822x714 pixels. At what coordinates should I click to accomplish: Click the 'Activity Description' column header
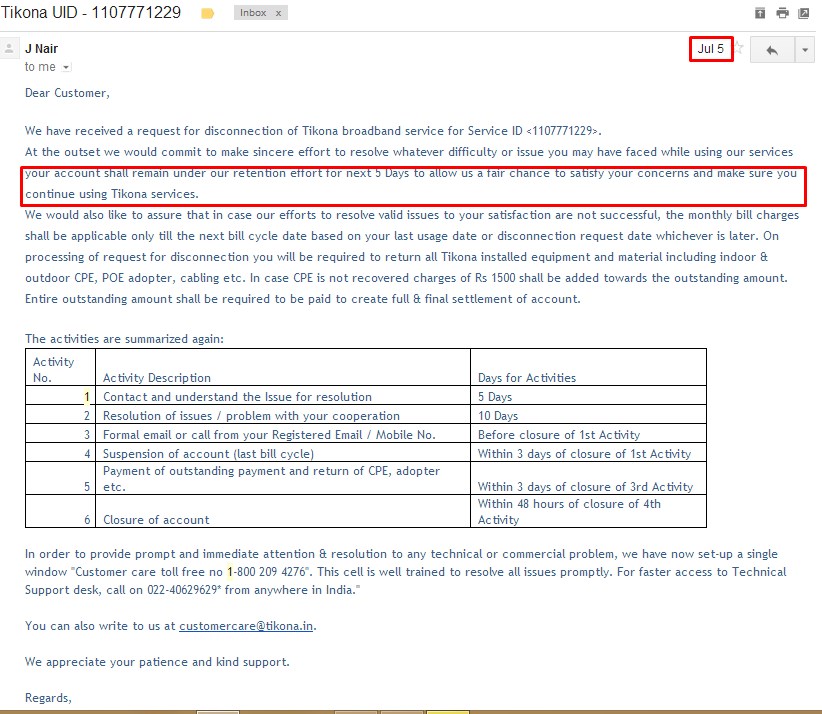coord(283,368)
